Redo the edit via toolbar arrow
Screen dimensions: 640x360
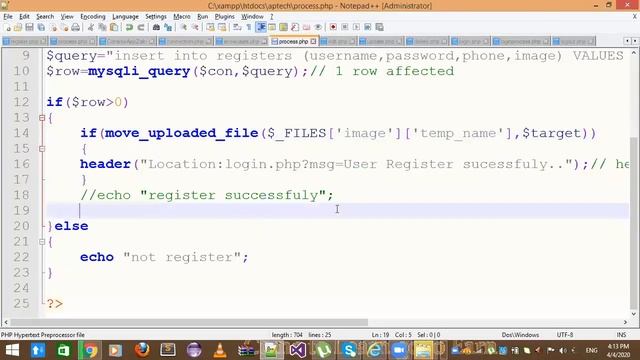pyautogui.click(x=141, y=27)
